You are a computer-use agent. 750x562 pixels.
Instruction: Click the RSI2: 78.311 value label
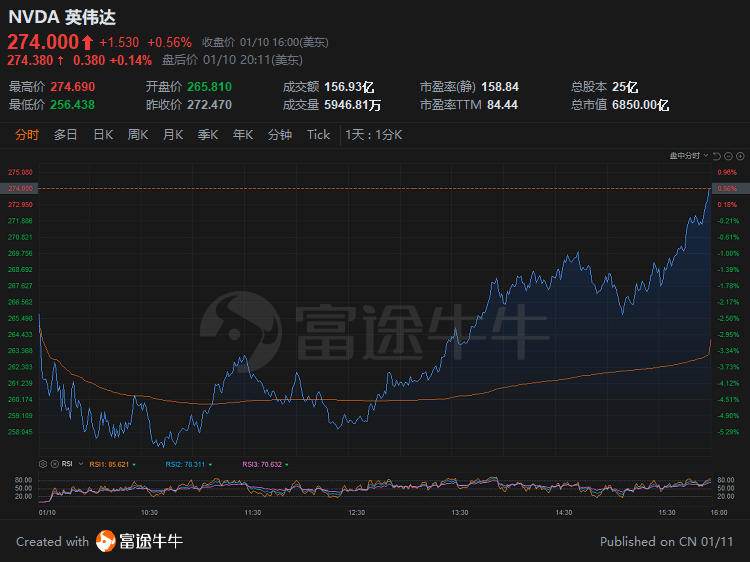[186, 464]
